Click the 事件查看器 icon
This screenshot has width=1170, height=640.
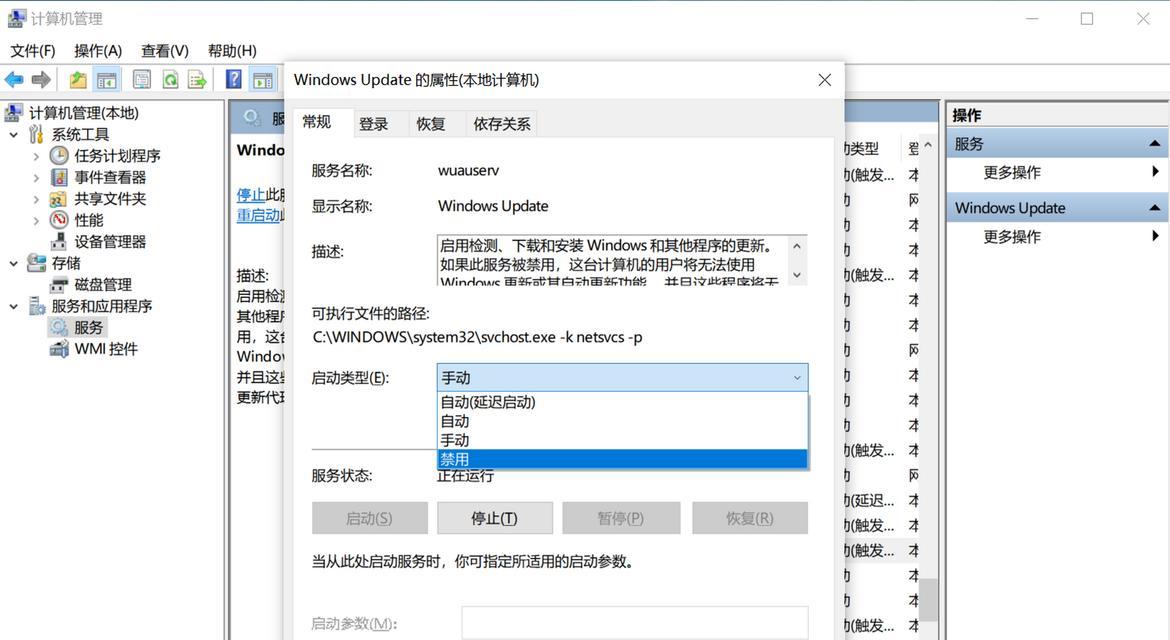(x=59, y=177)
